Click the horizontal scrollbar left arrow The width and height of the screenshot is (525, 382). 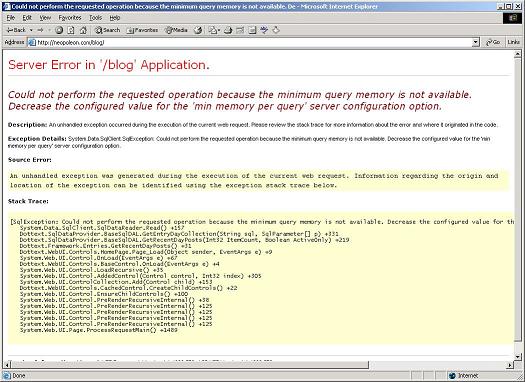7,365
